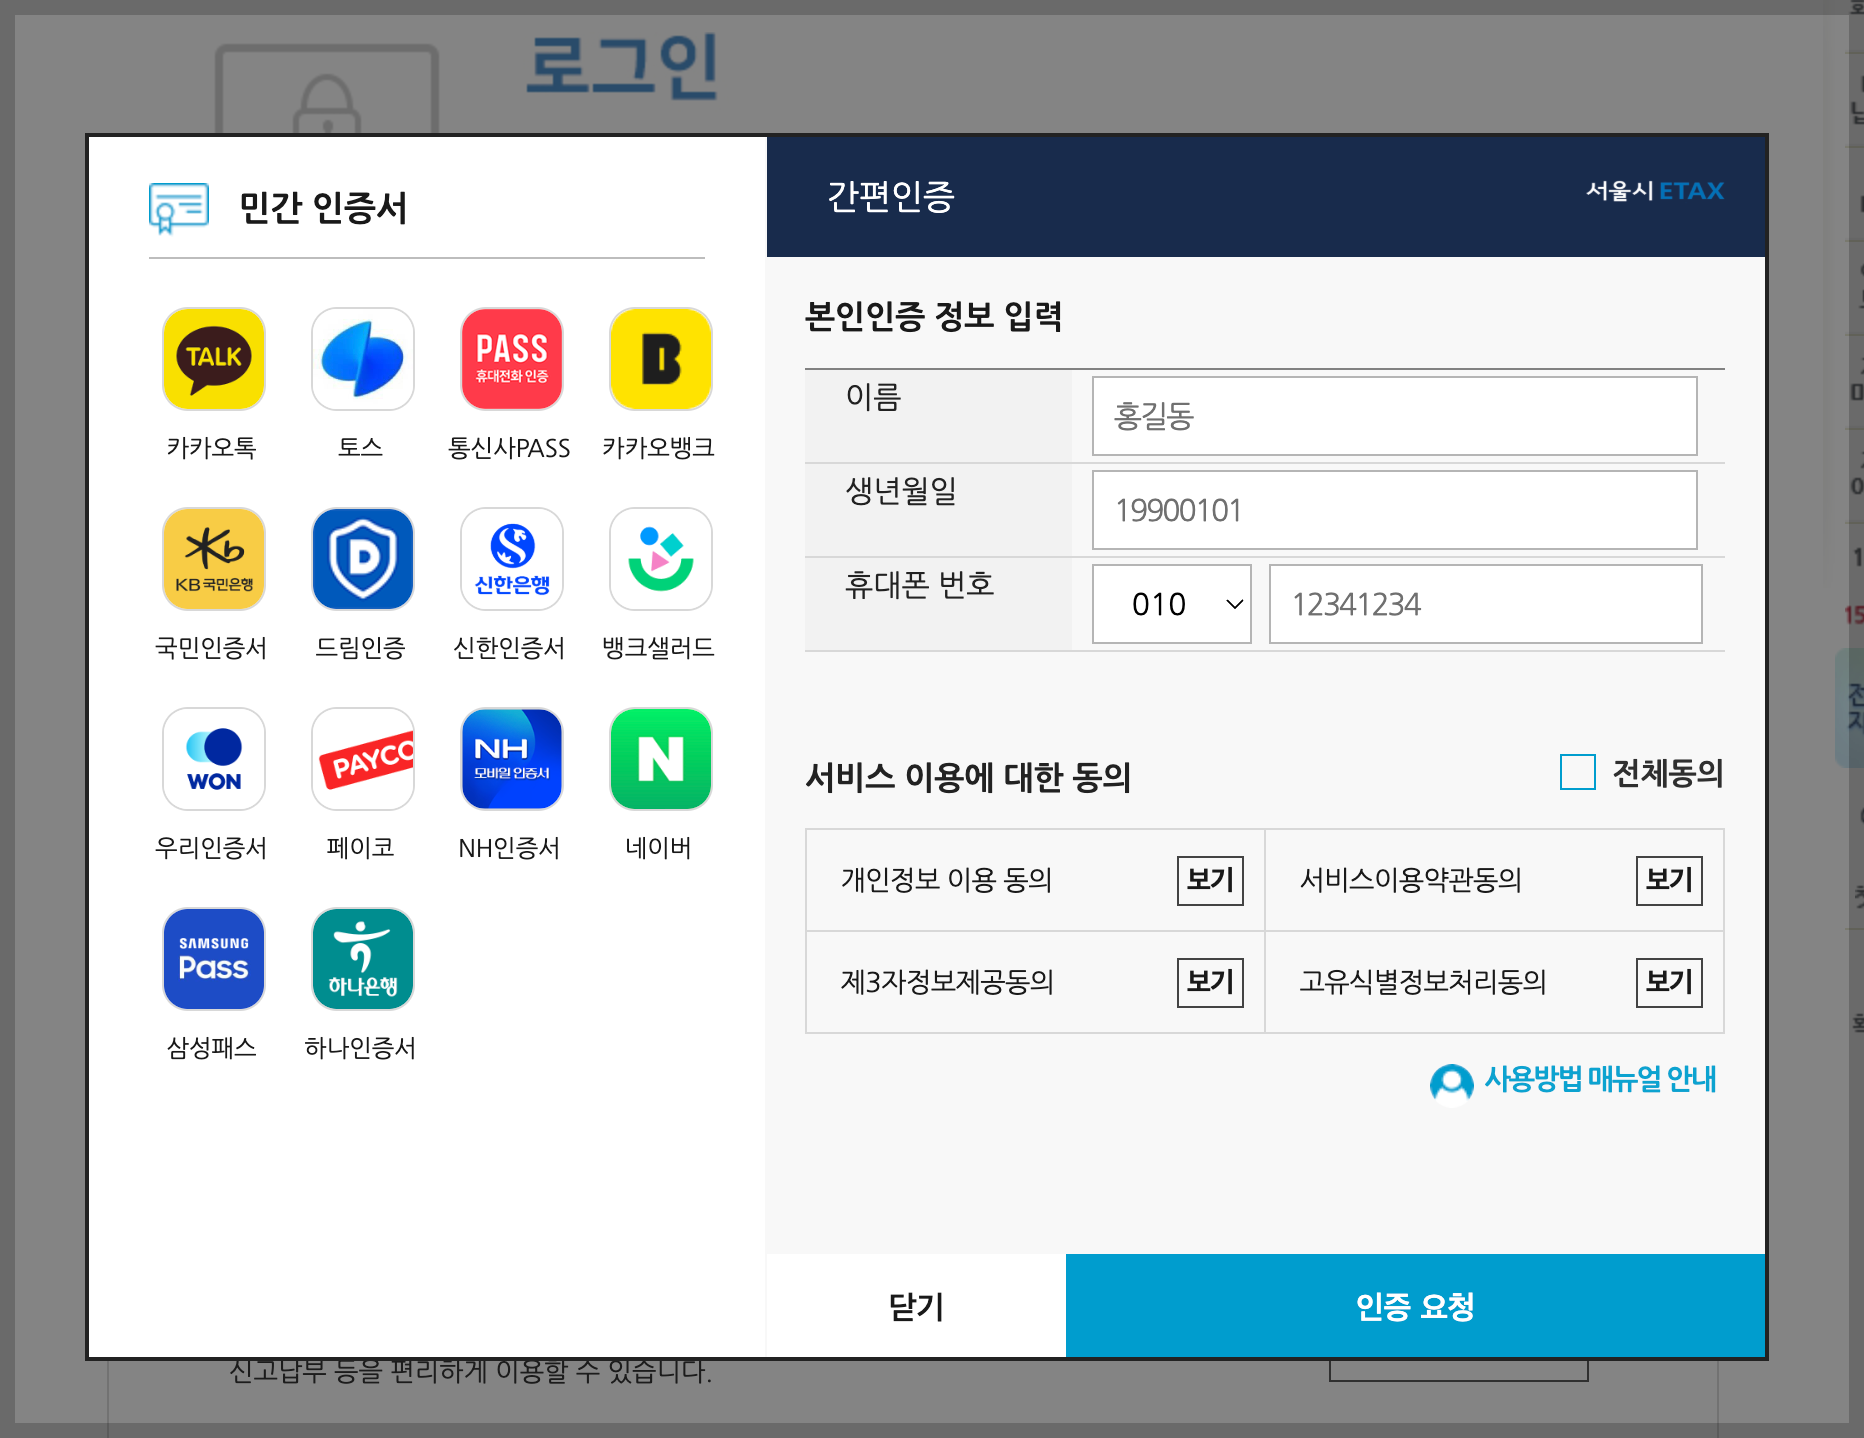Click the 민간 인증서 certificate header icon

[179, 208]
